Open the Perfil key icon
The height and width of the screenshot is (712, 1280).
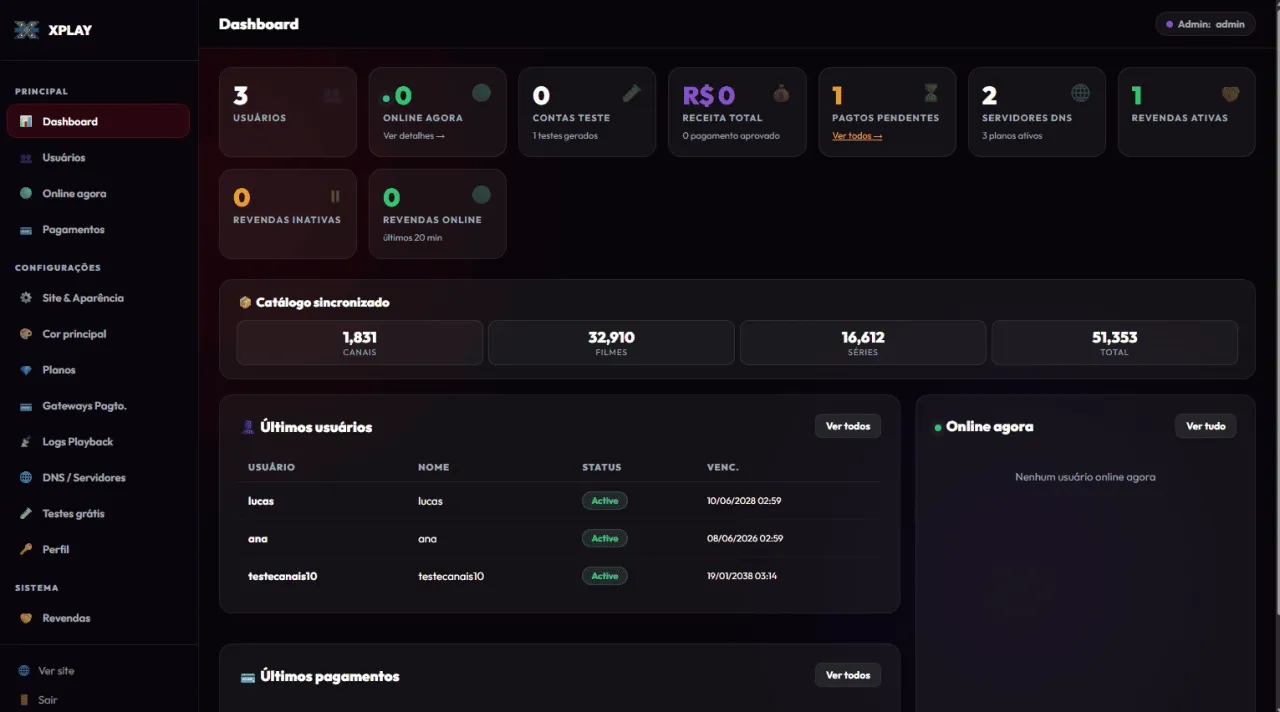click(26, 550)
